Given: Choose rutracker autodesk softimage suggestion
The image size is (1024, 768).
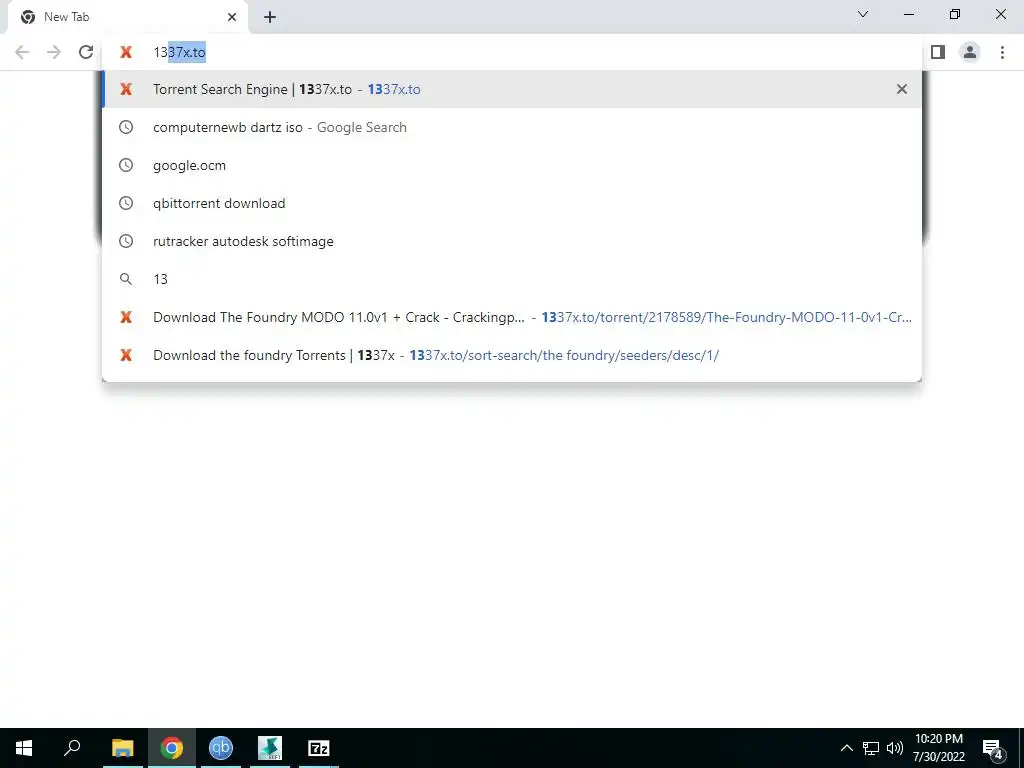Looking at the screenshot, I should point(512,241).
